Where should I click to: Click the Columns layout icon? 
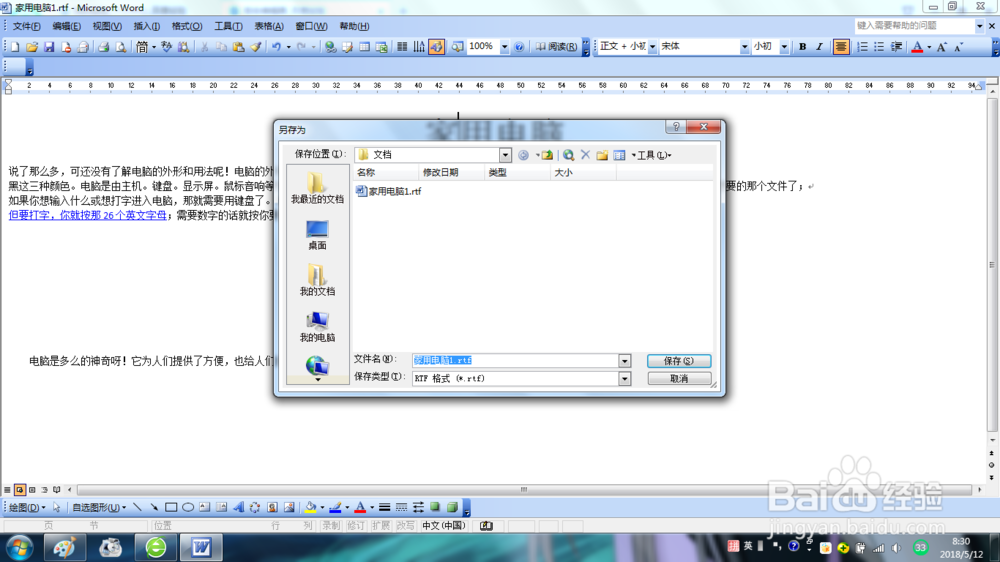[x=402, y=47]
